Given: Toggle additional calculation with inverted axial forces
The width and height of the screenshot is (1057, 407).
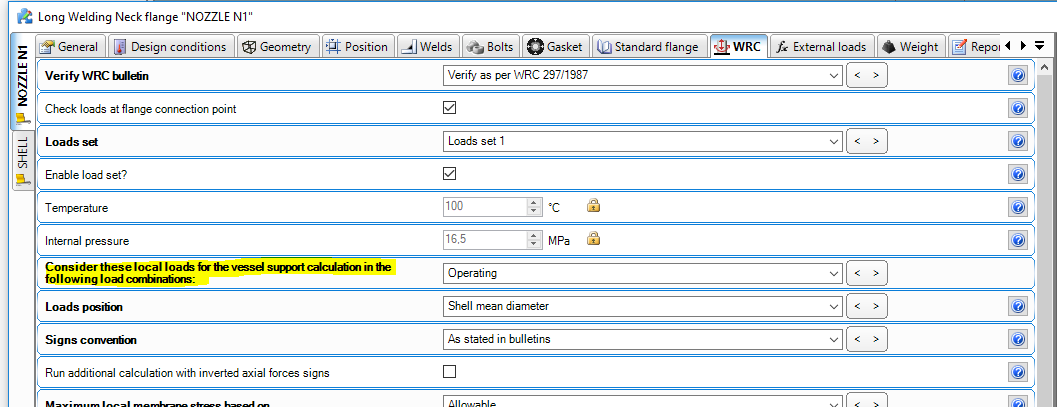Looking at the screenshot, I should coord(450,371).
